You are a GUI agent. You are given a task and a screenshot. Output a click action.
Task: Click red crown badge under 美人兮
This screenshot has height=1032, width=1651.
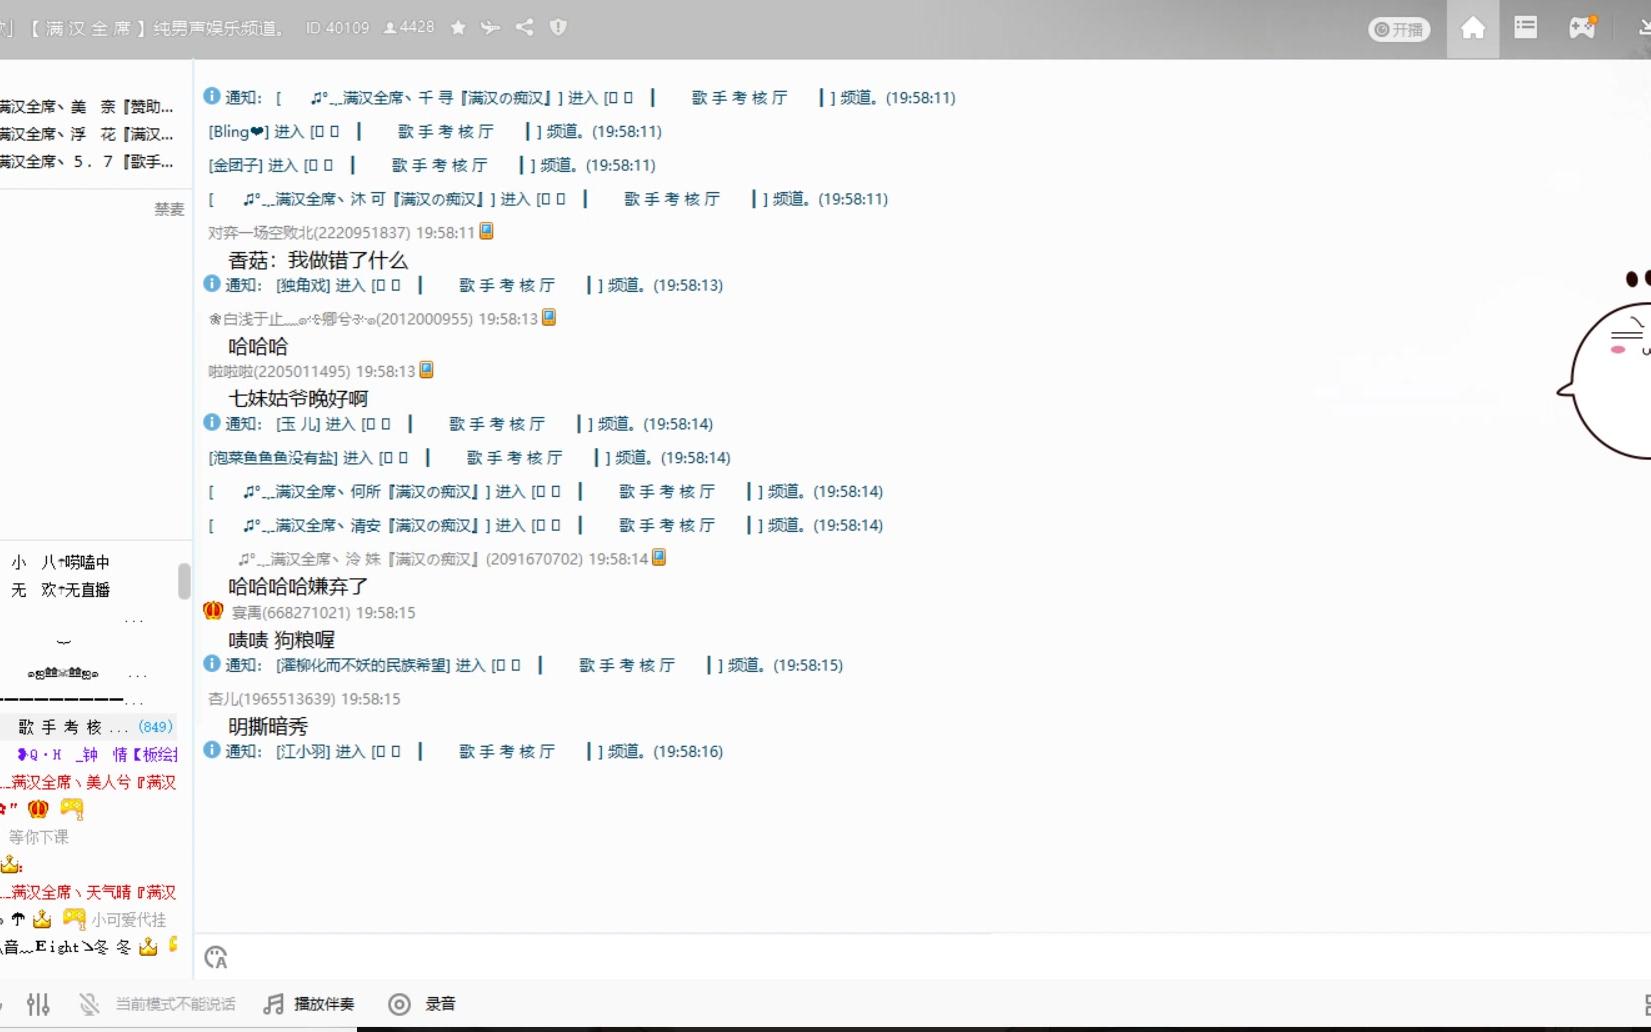[x=38, y=809]
